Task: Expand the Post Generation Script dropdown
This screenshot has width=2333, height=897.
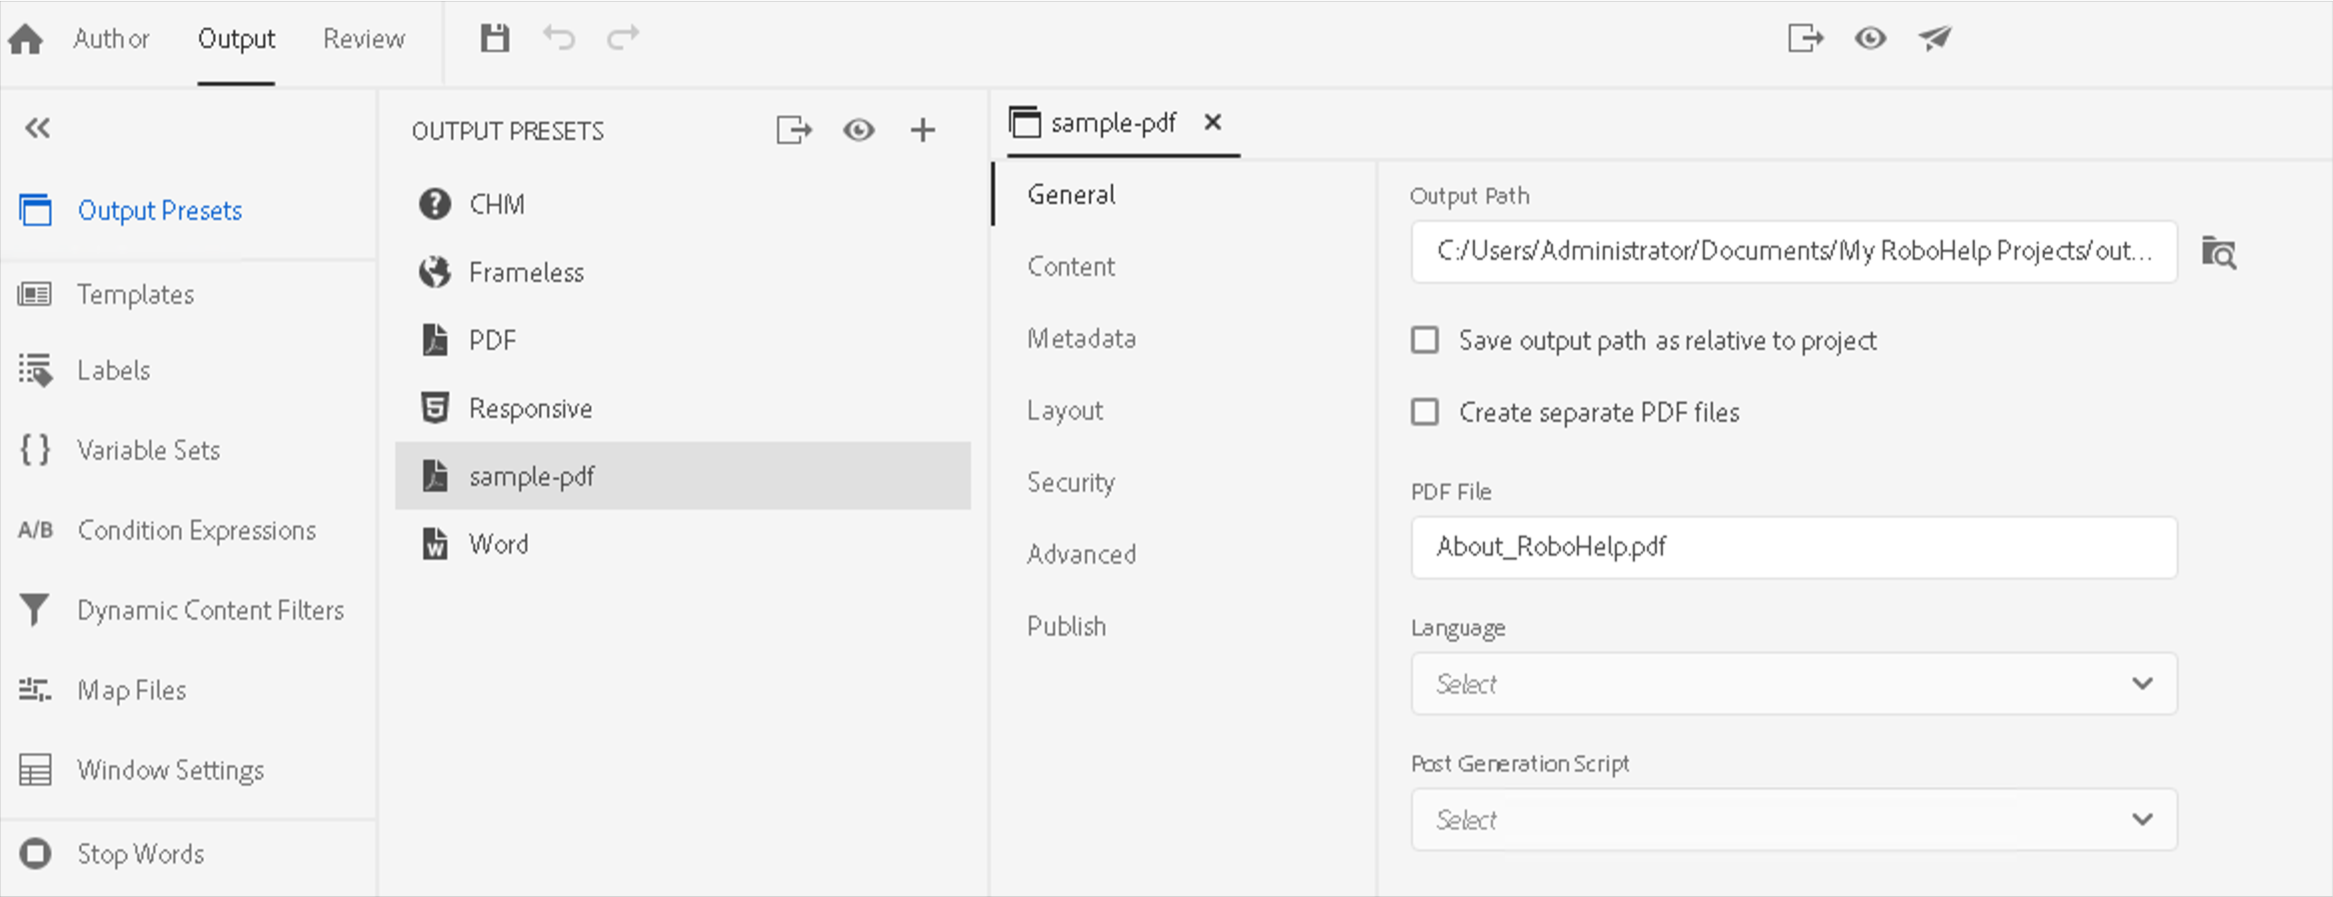Action: (x=1793, y=820)
